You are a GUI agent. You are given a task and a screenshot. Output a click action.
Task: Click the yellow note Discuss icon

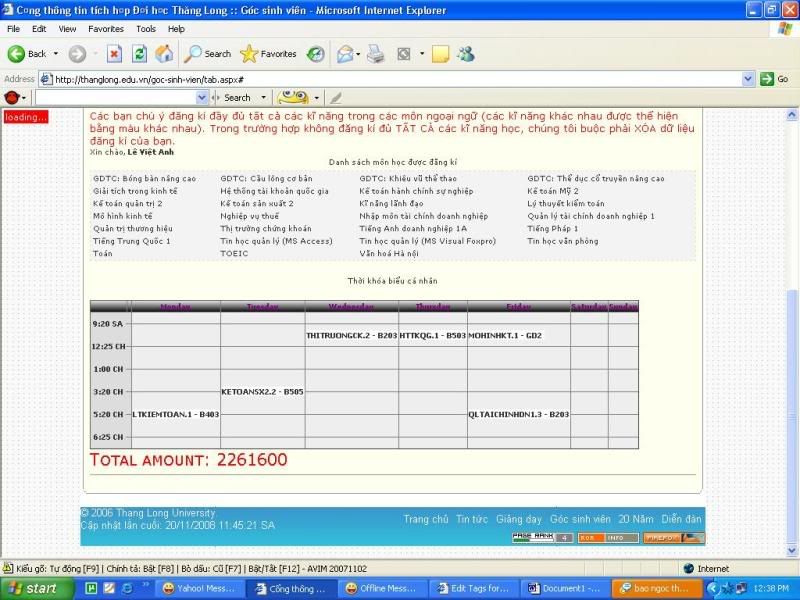440,54
